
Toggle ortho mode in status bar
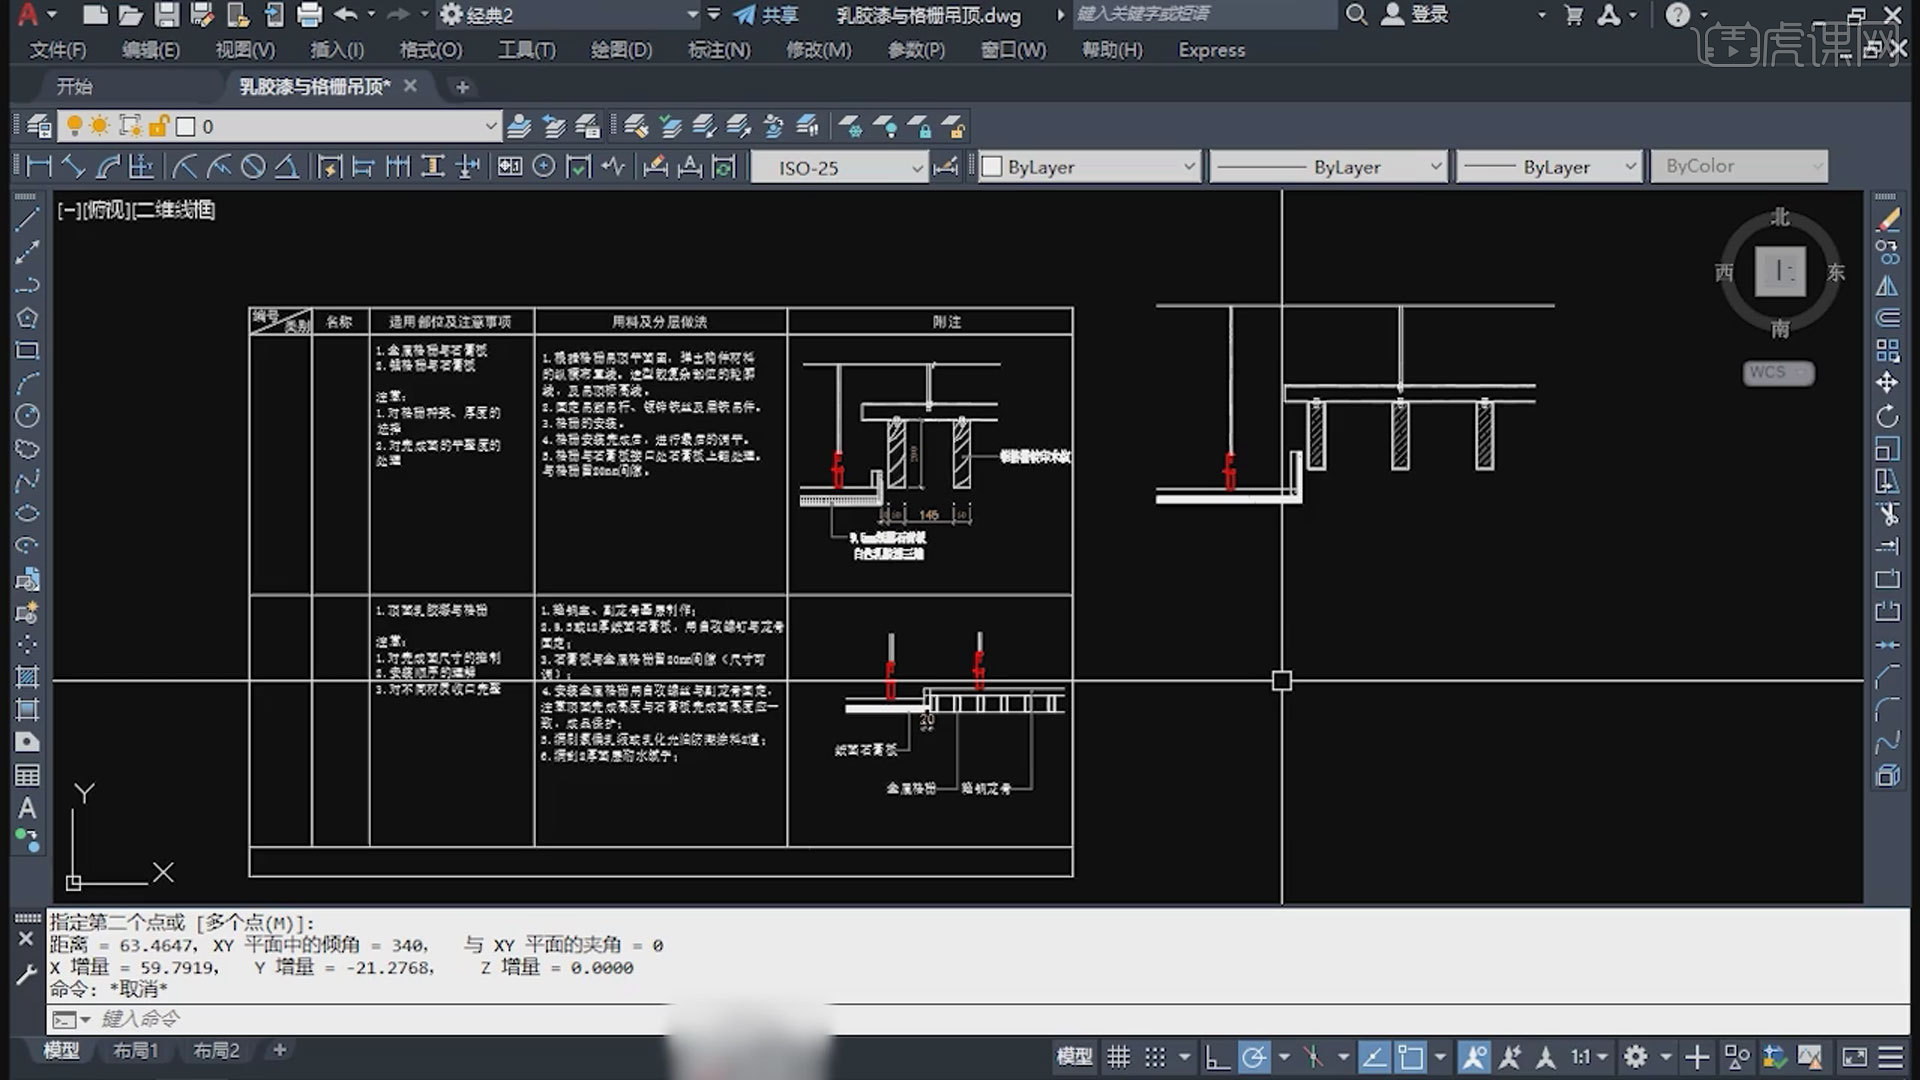(1216, 1057)
